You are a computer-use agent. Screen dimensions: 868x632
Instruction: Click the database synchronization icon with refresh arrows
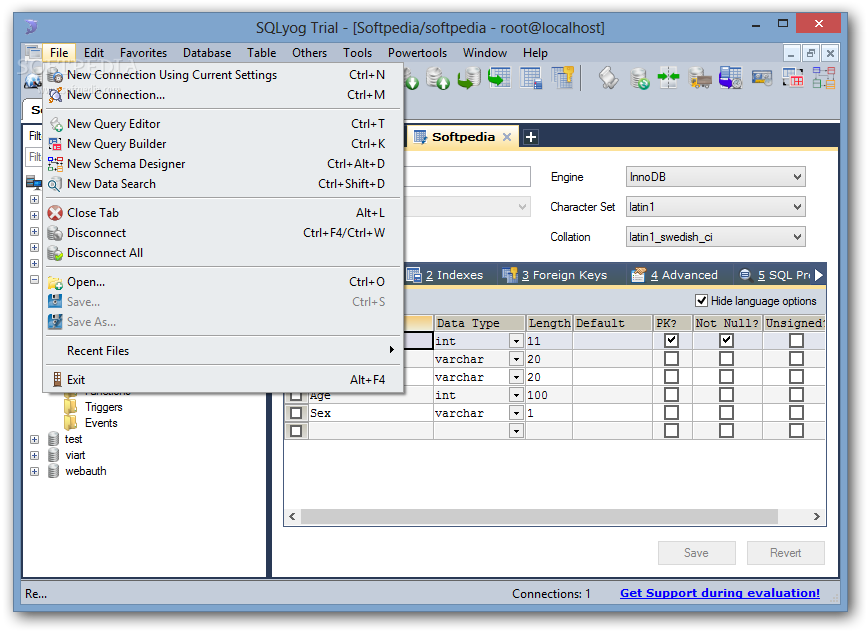[639, 79]
